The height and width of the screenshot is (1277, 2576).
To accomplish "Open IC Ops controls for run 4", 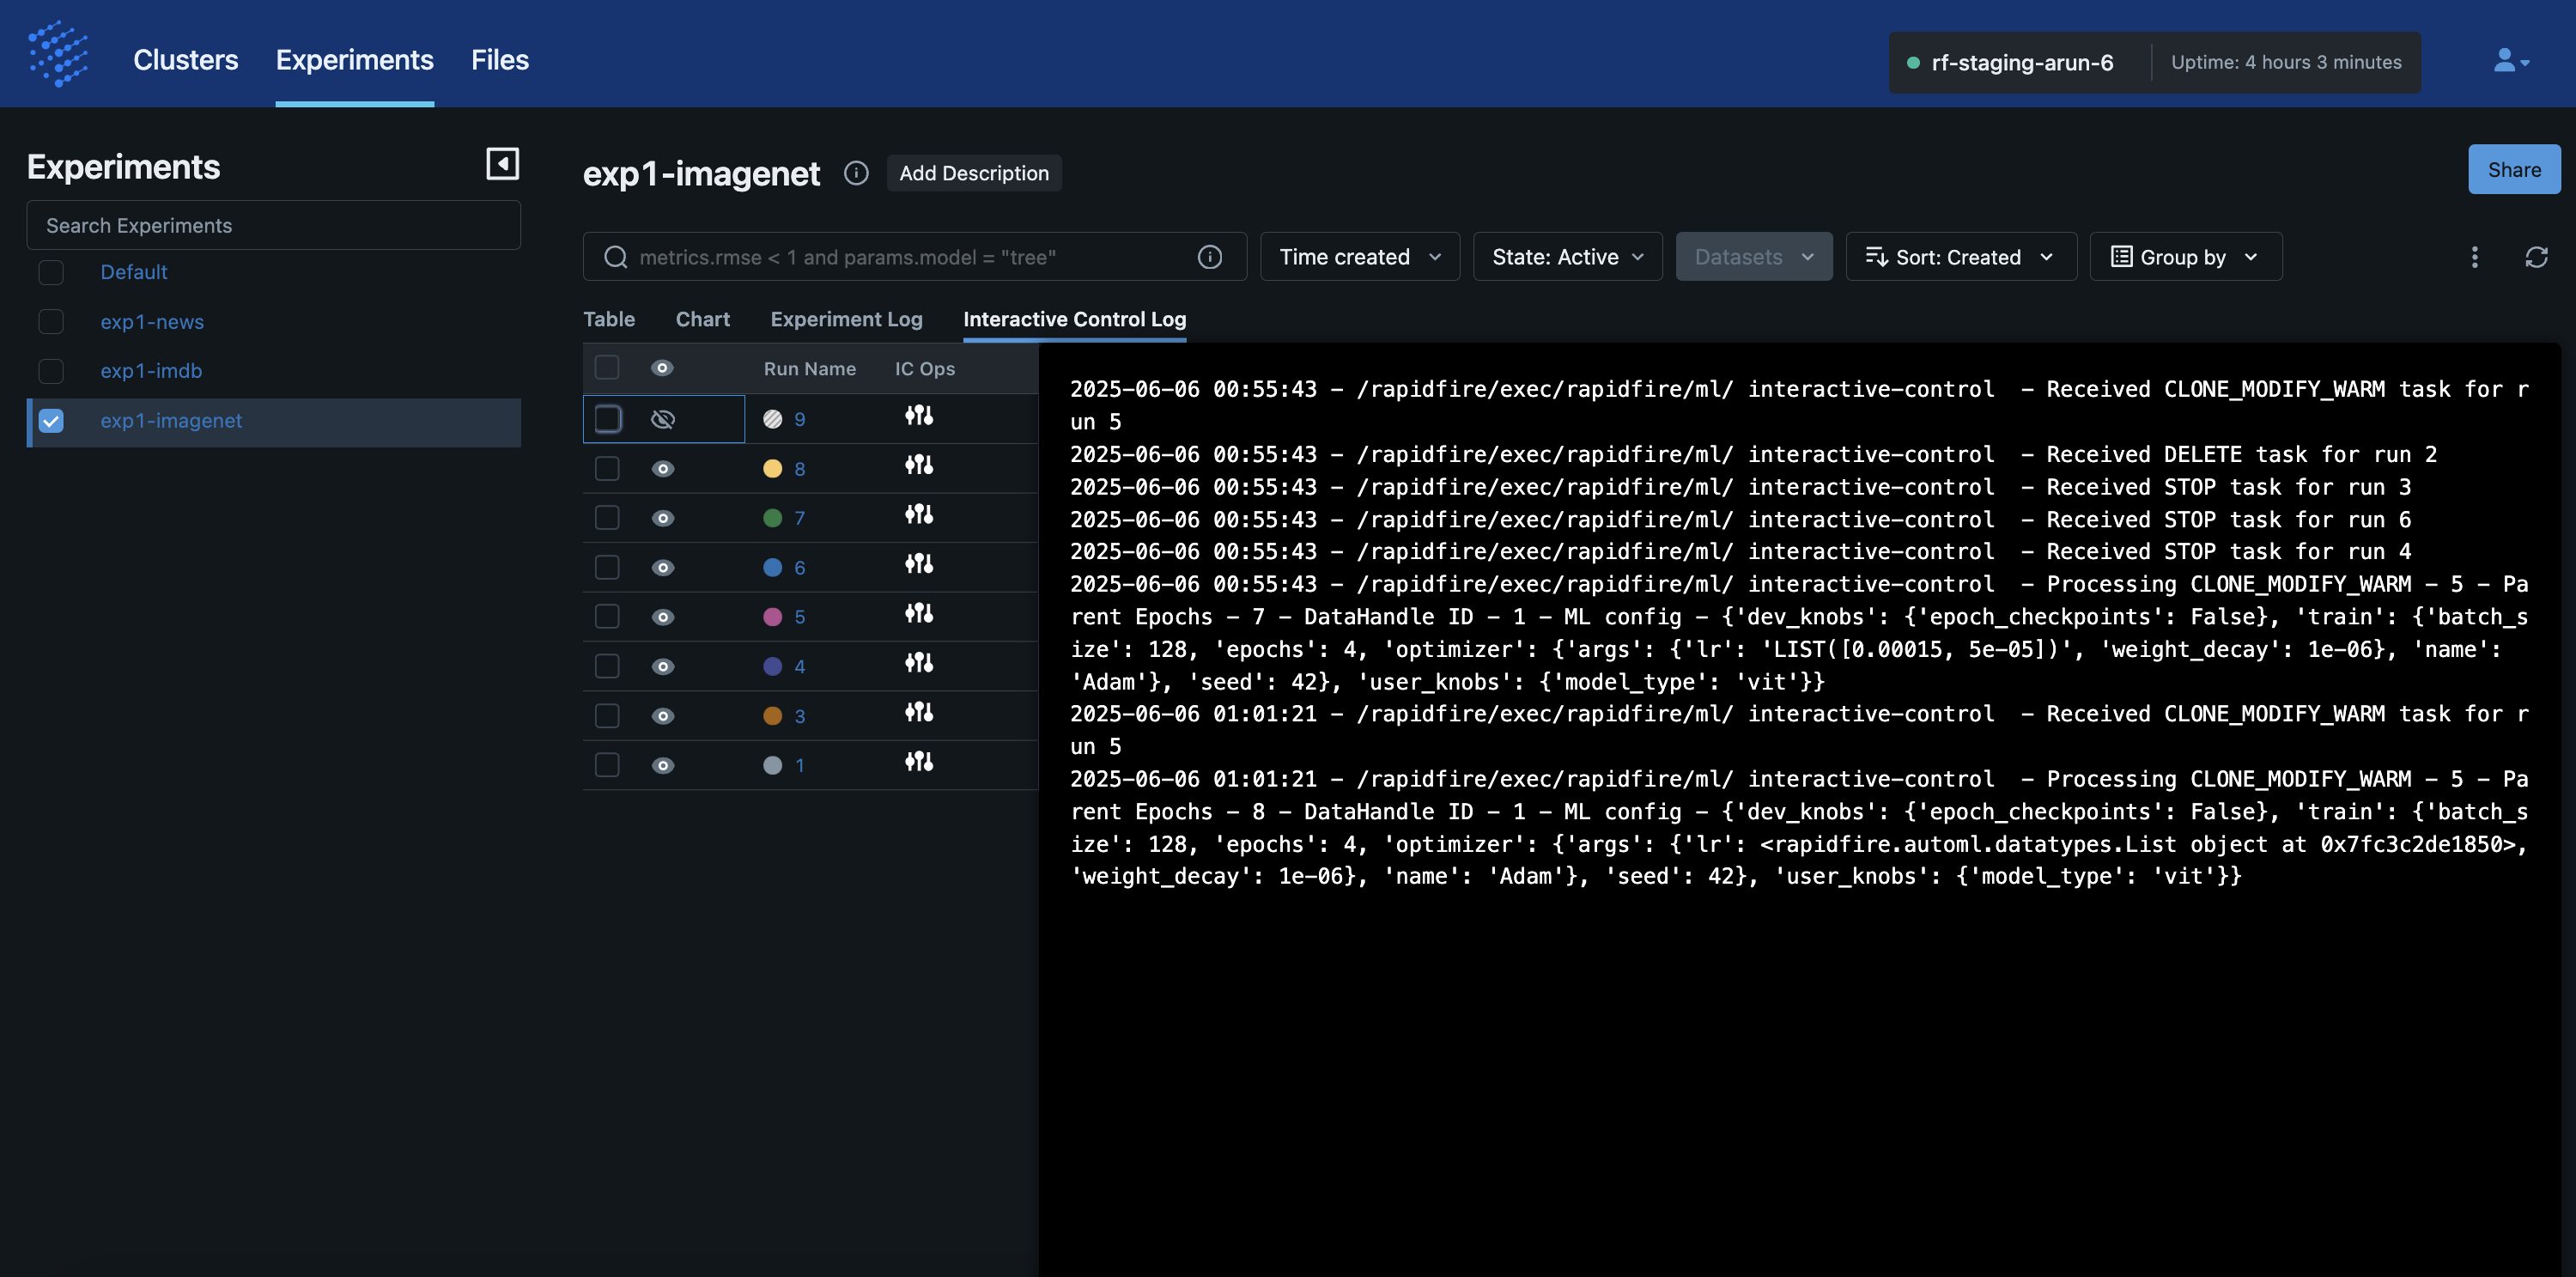I will [x=919, y=663].
